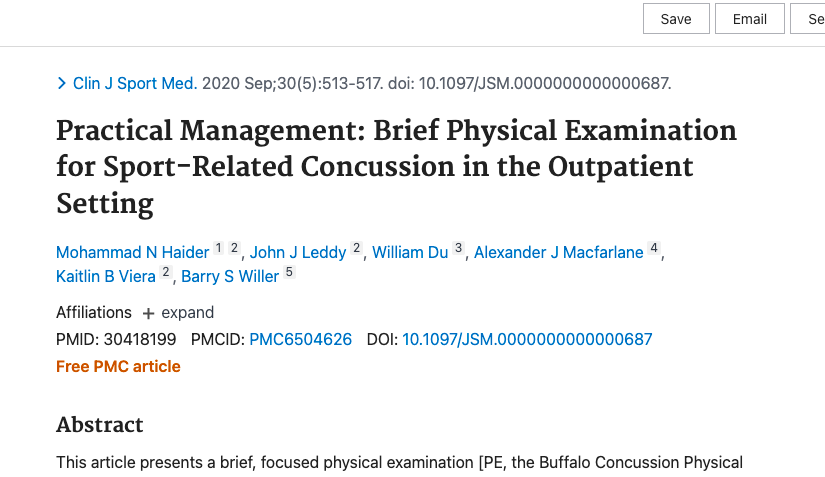
Task: Click the Save button
Action: [676, 19]
